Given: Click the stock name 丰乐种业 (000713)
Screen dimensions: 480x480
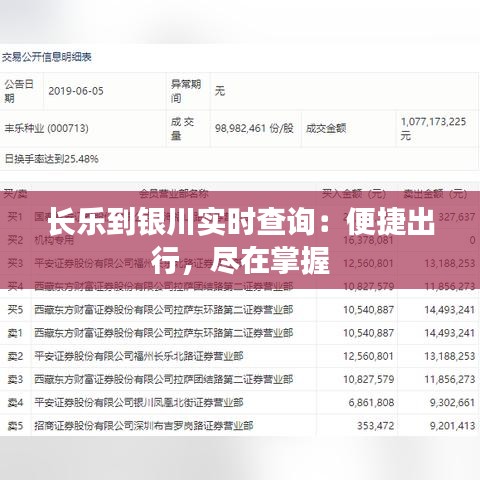Looking at the screenshot, I should coord(46,128).
